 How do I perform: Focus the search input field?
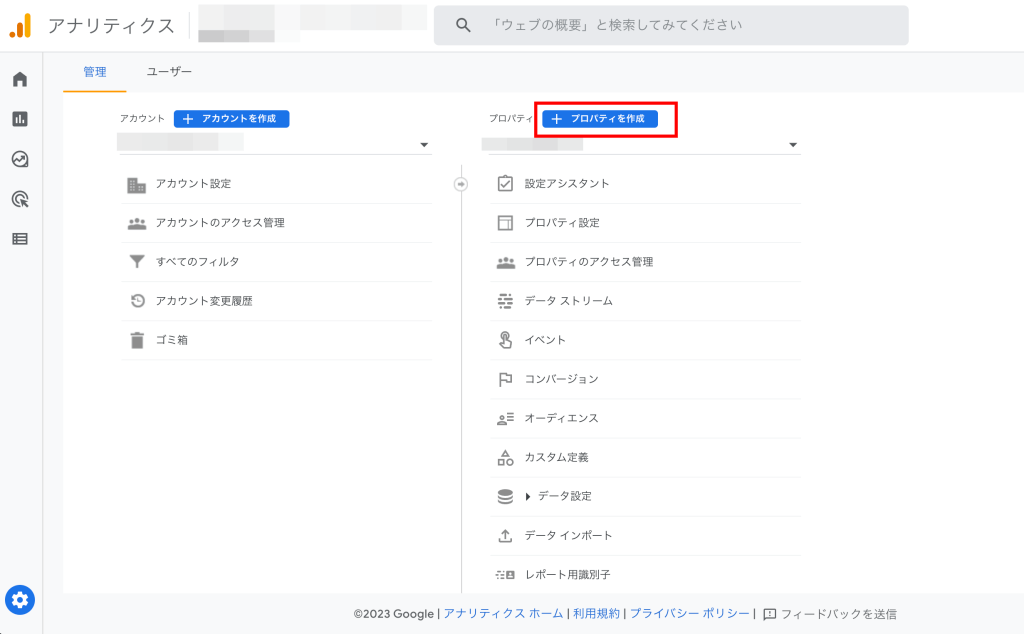671,25
